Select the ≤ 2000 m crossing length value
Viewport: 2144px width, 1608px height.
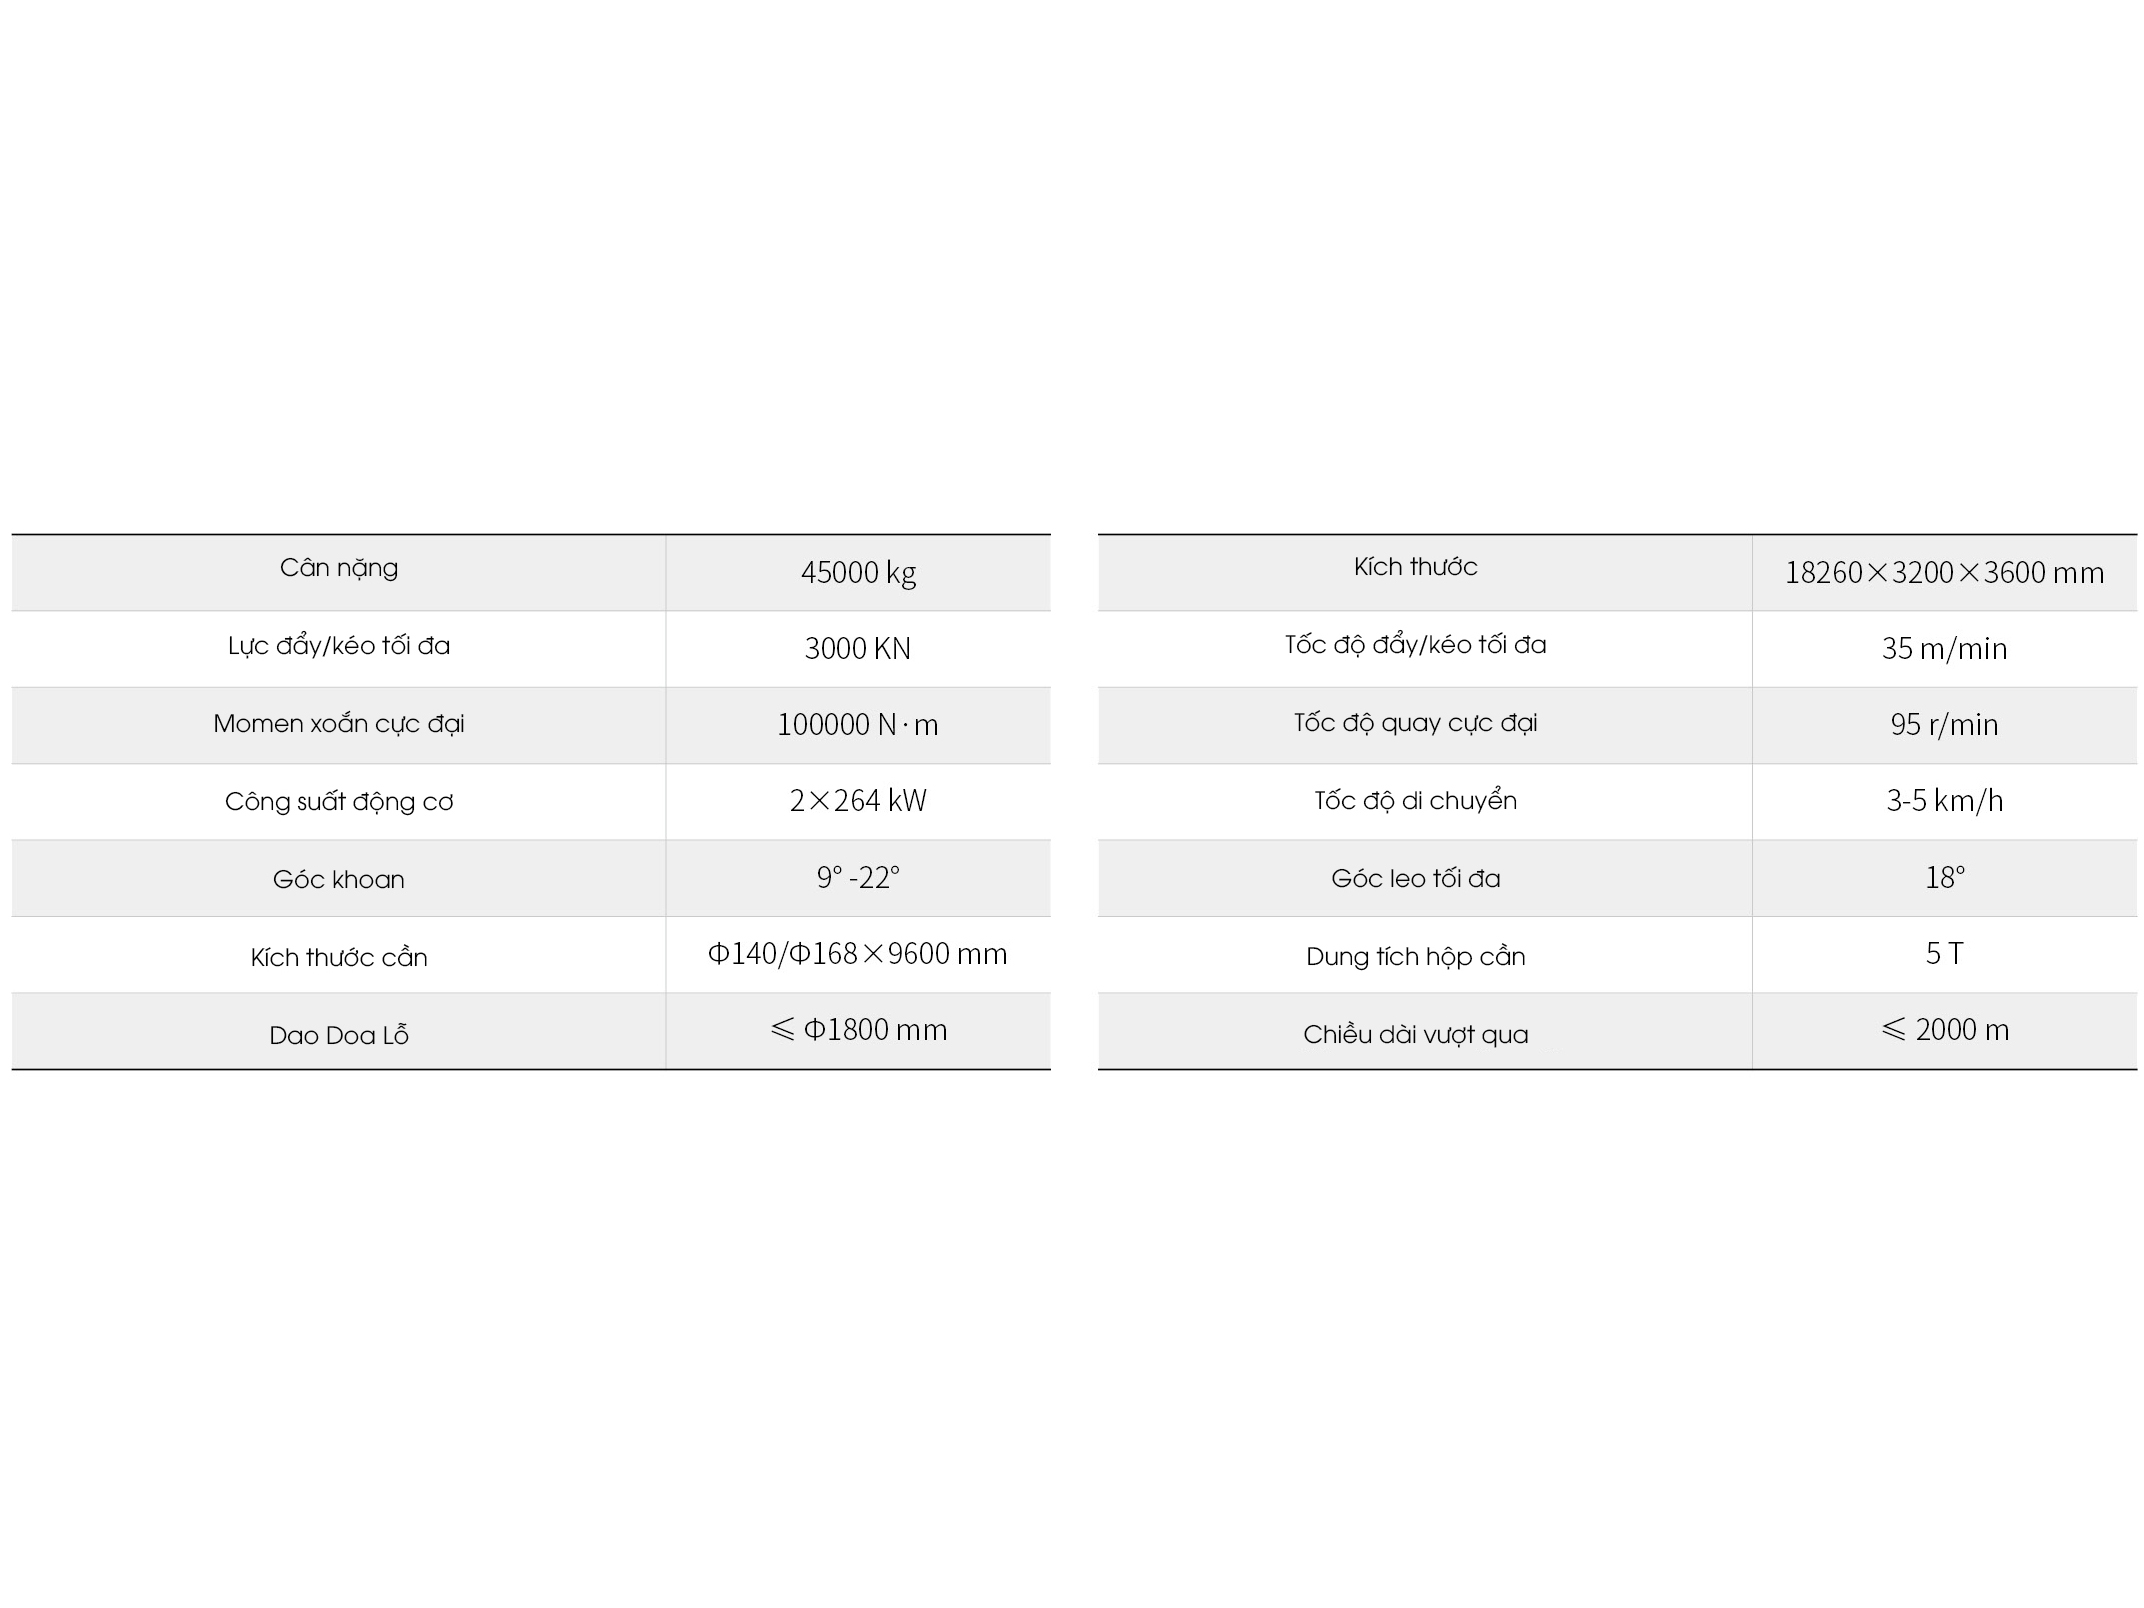[x=1944, y=1030]
